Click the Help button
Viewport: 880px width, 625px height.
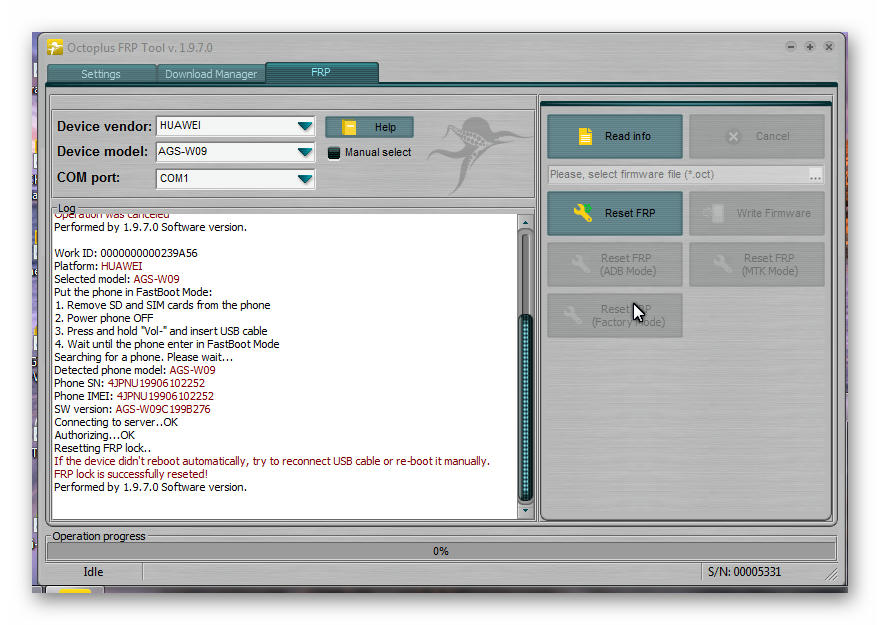pos(369,127)
